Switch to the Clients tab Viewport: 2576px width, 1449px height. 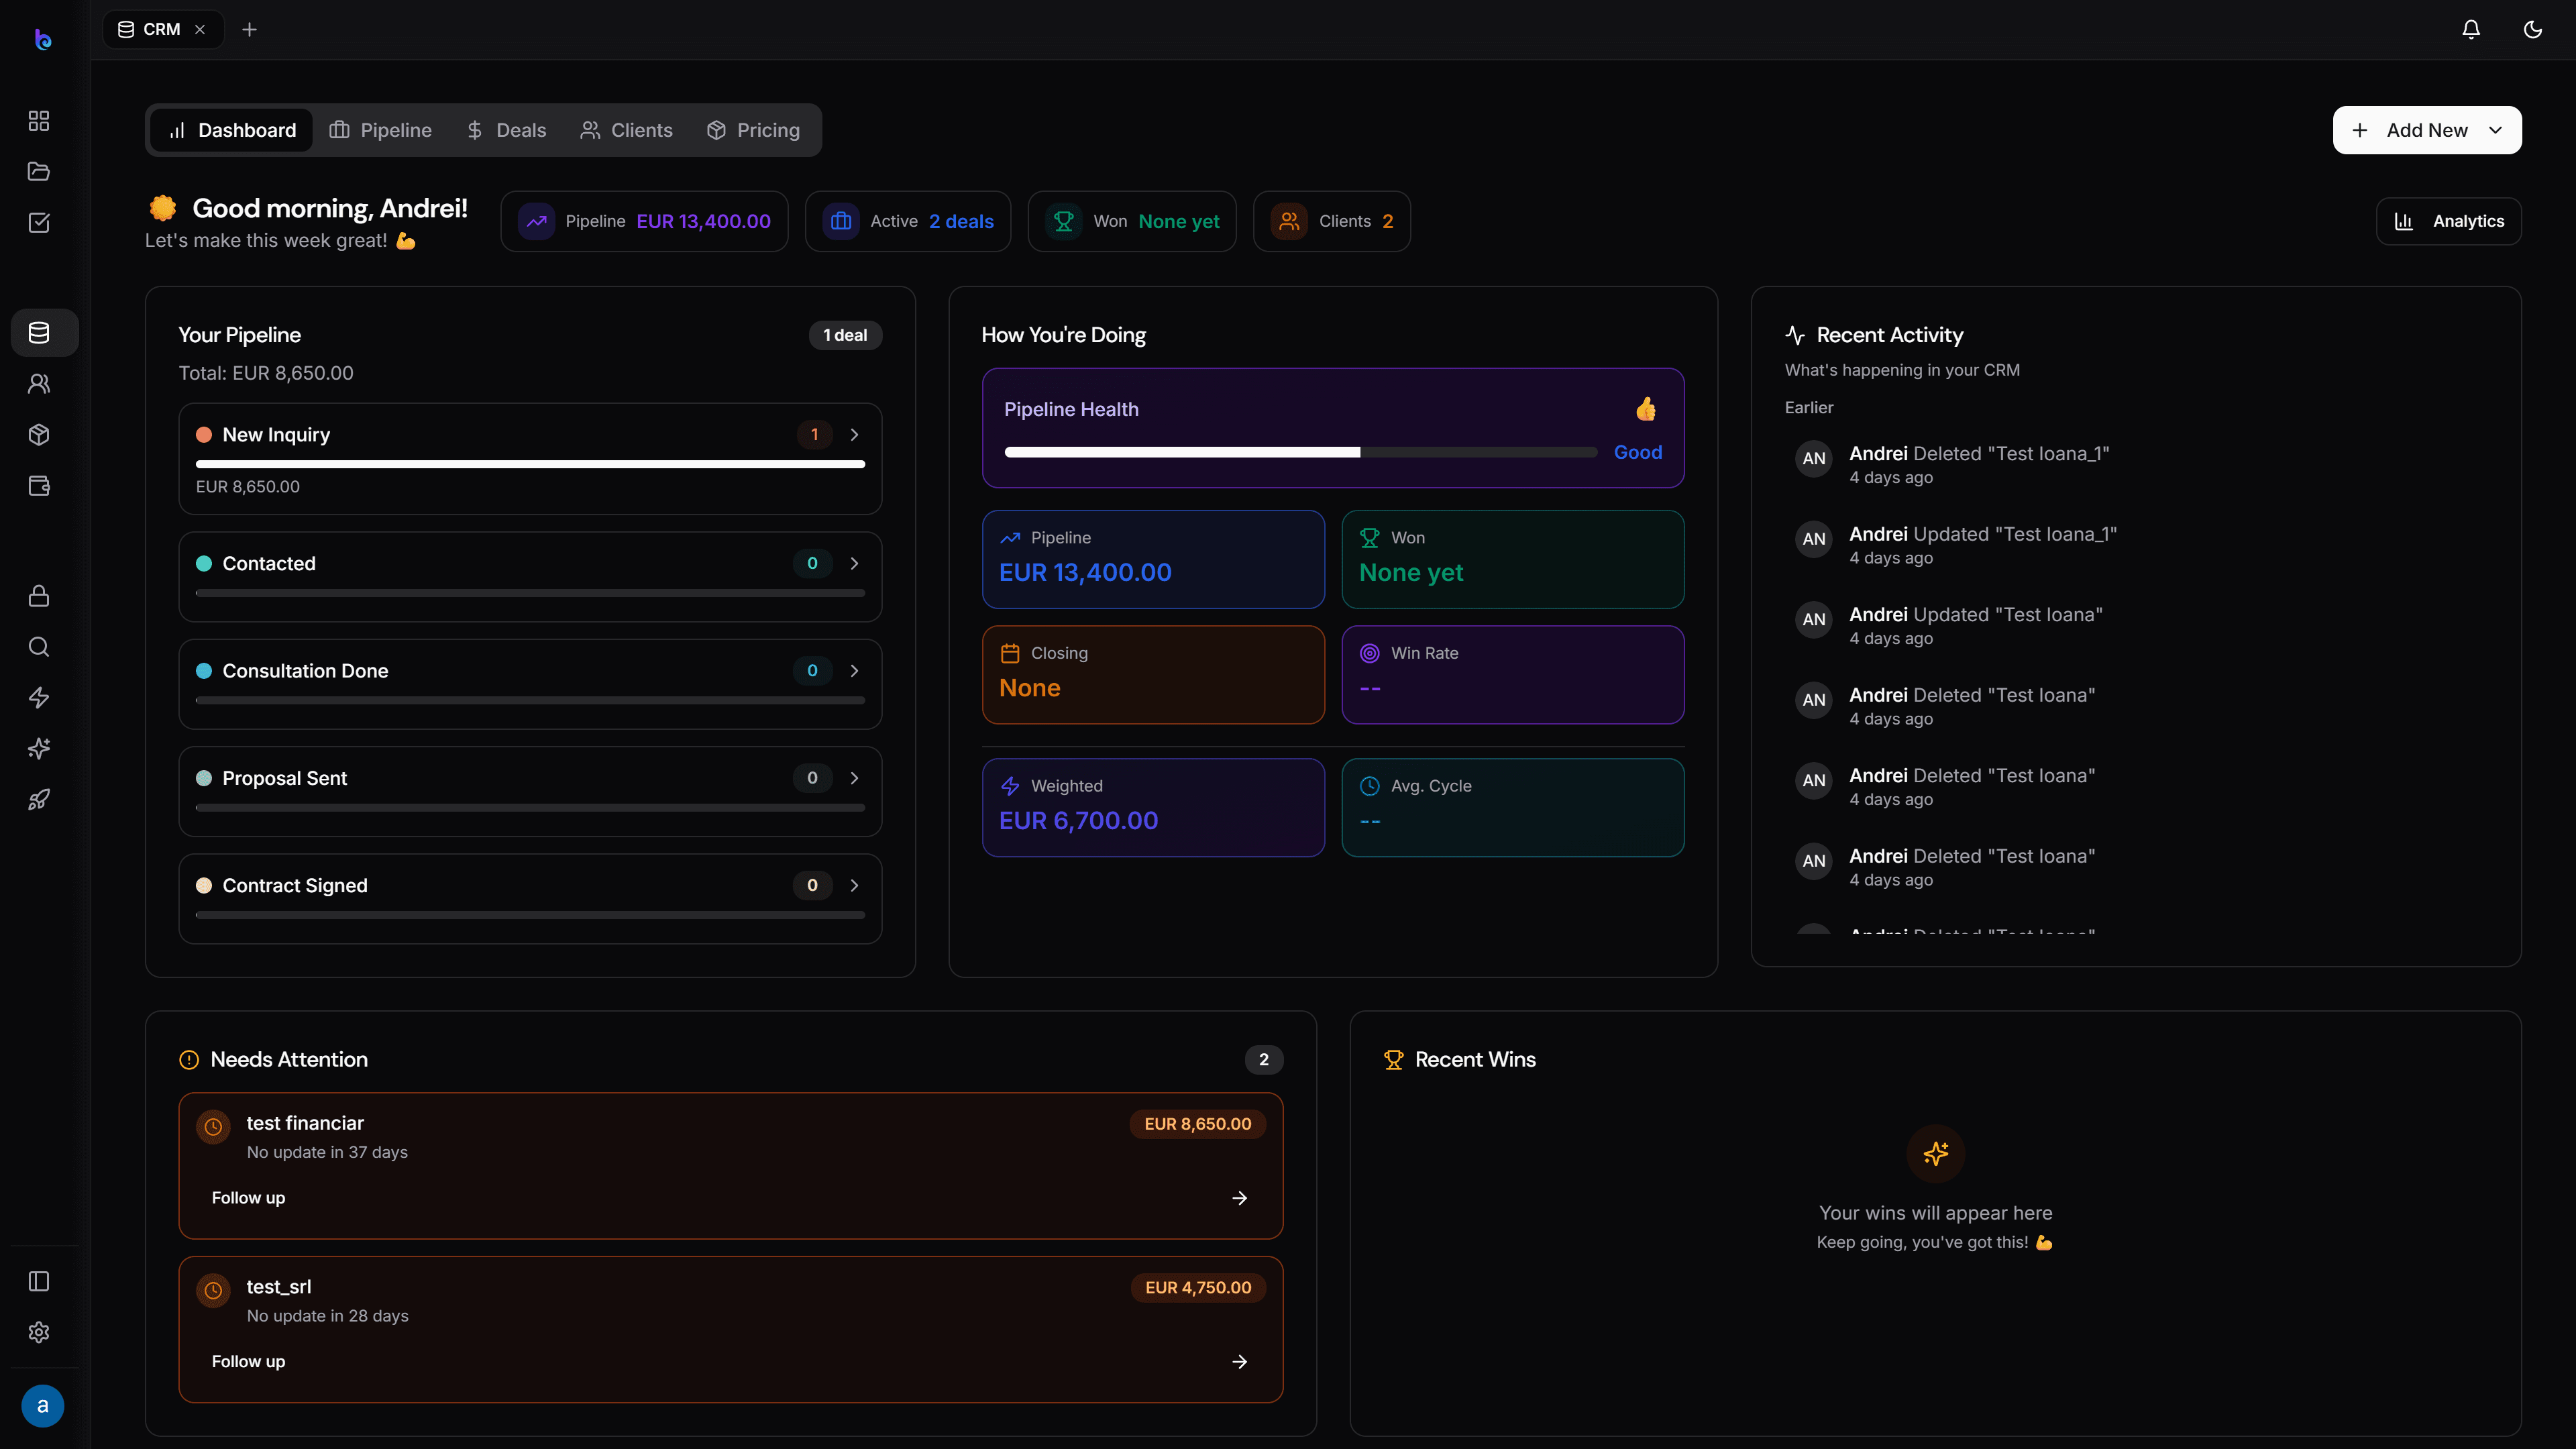[x=627, y=130]
